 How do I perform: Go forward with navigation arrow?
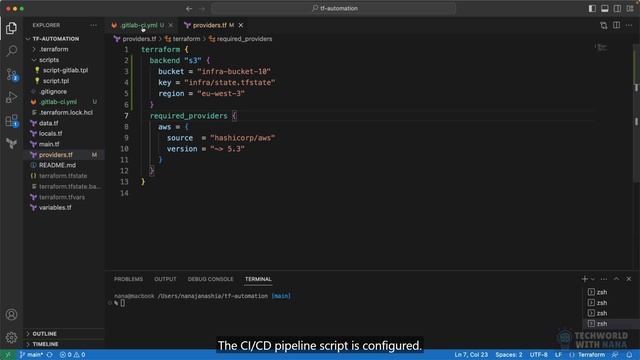(x=202, y=9)
